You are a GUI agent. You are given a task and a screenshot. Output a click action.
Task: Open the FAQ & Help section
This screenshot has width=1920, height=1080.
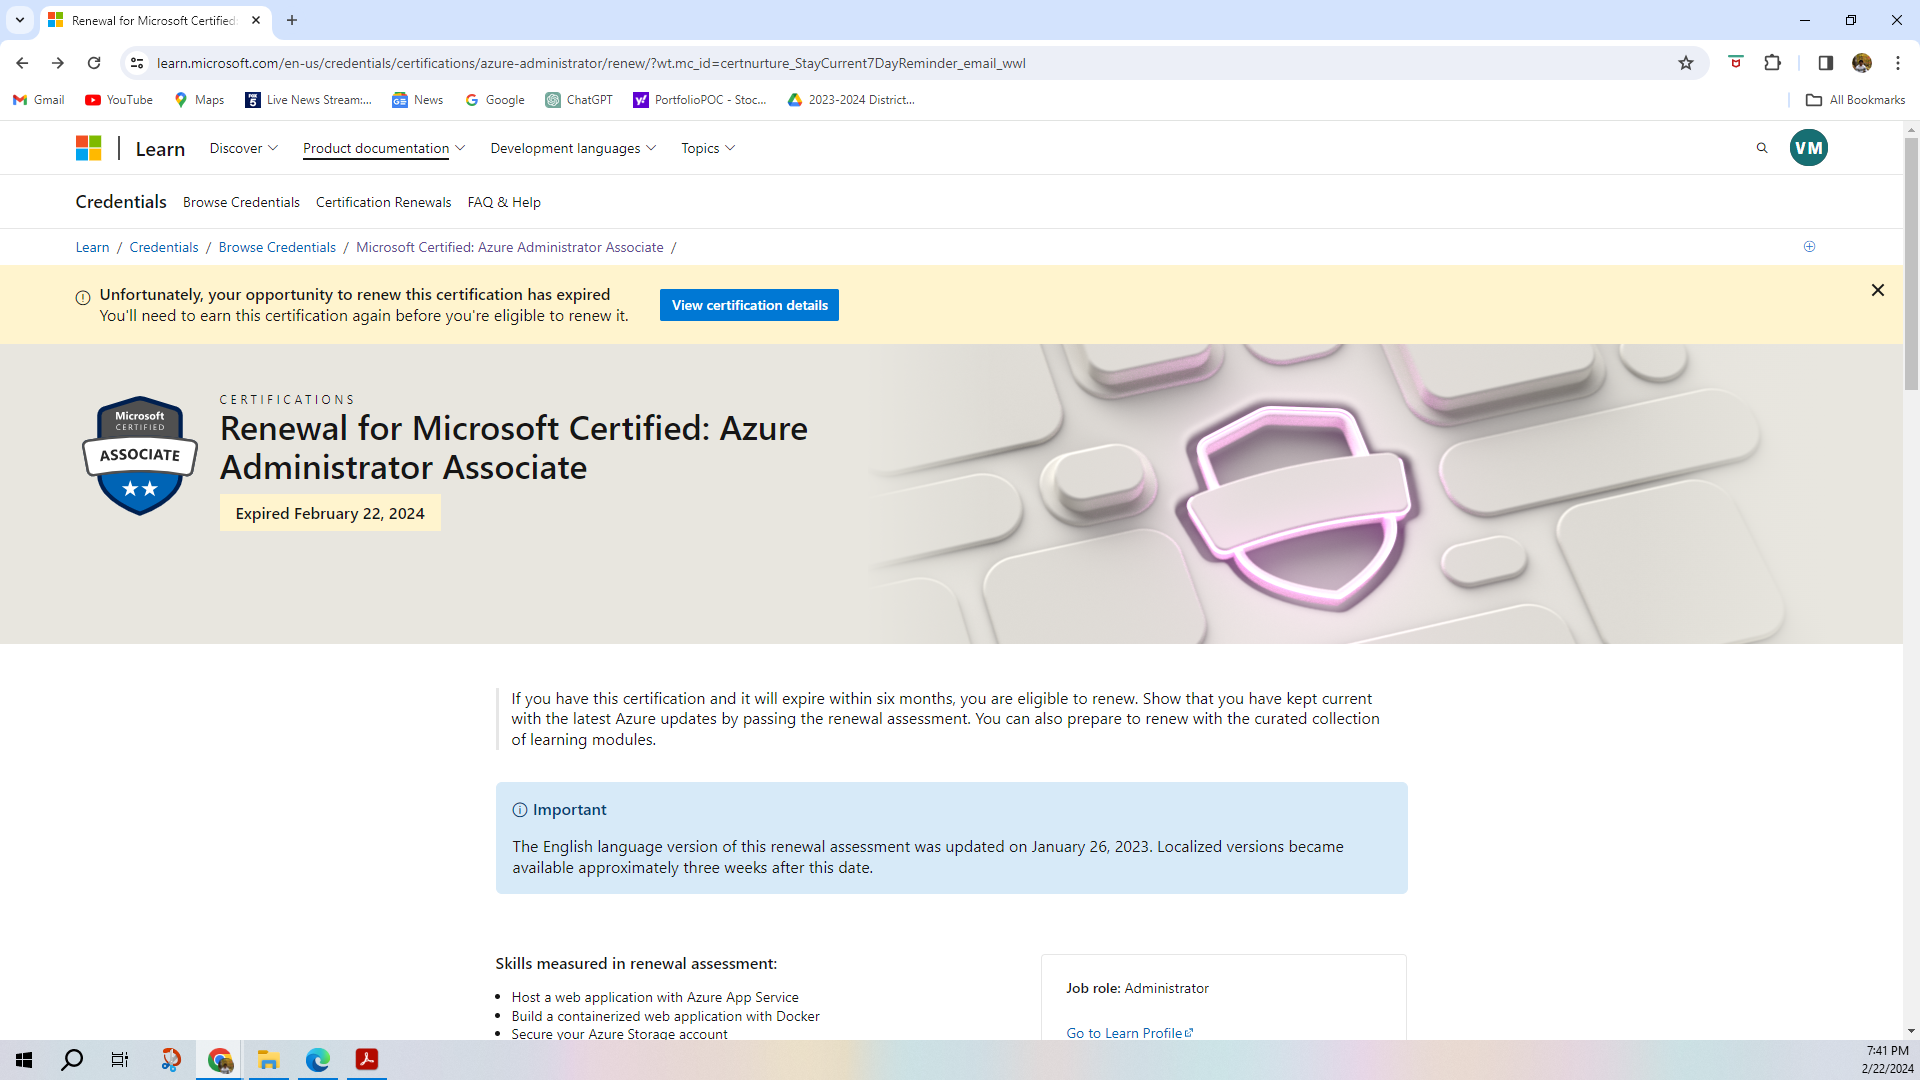504,201
